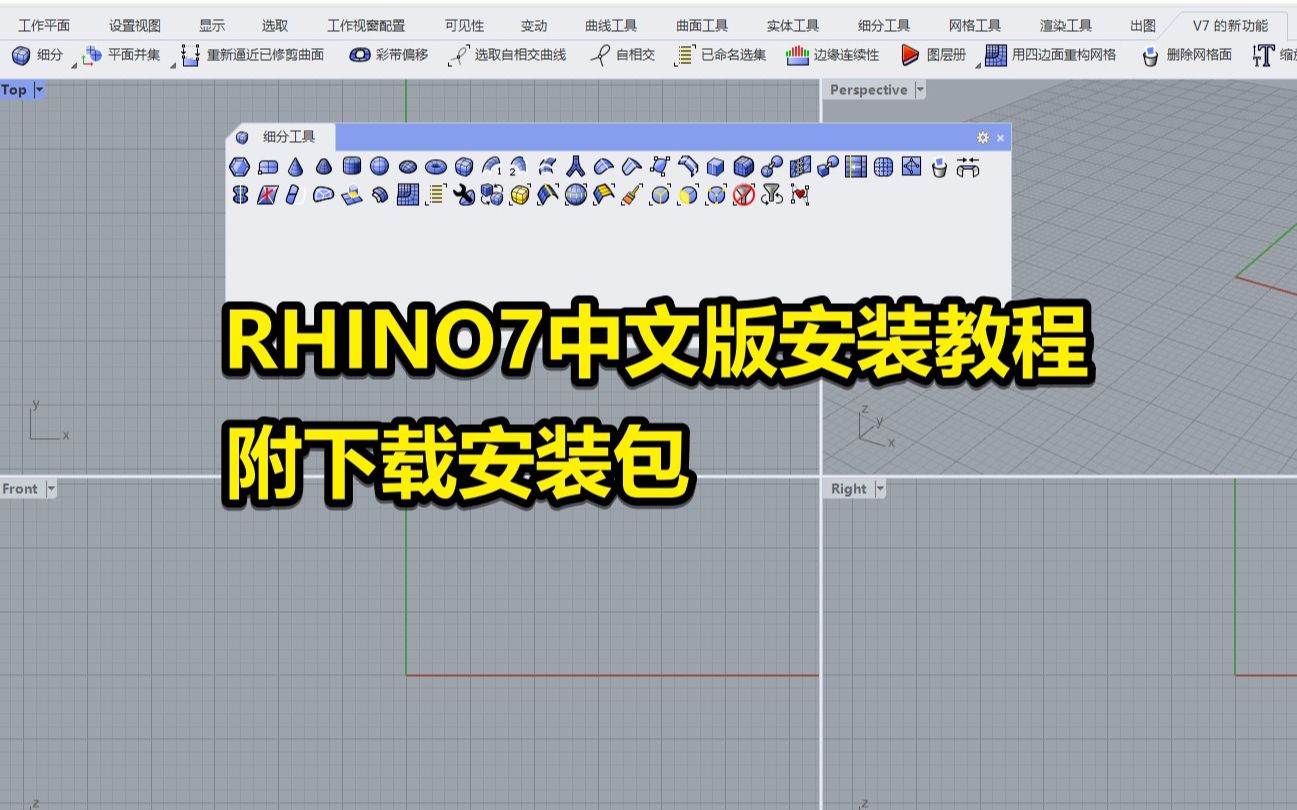Viewport: 1297px width, 810px height.
Task: Create a SubD ellipsoid
Action: pyautogui.click(x=408, y=167)
